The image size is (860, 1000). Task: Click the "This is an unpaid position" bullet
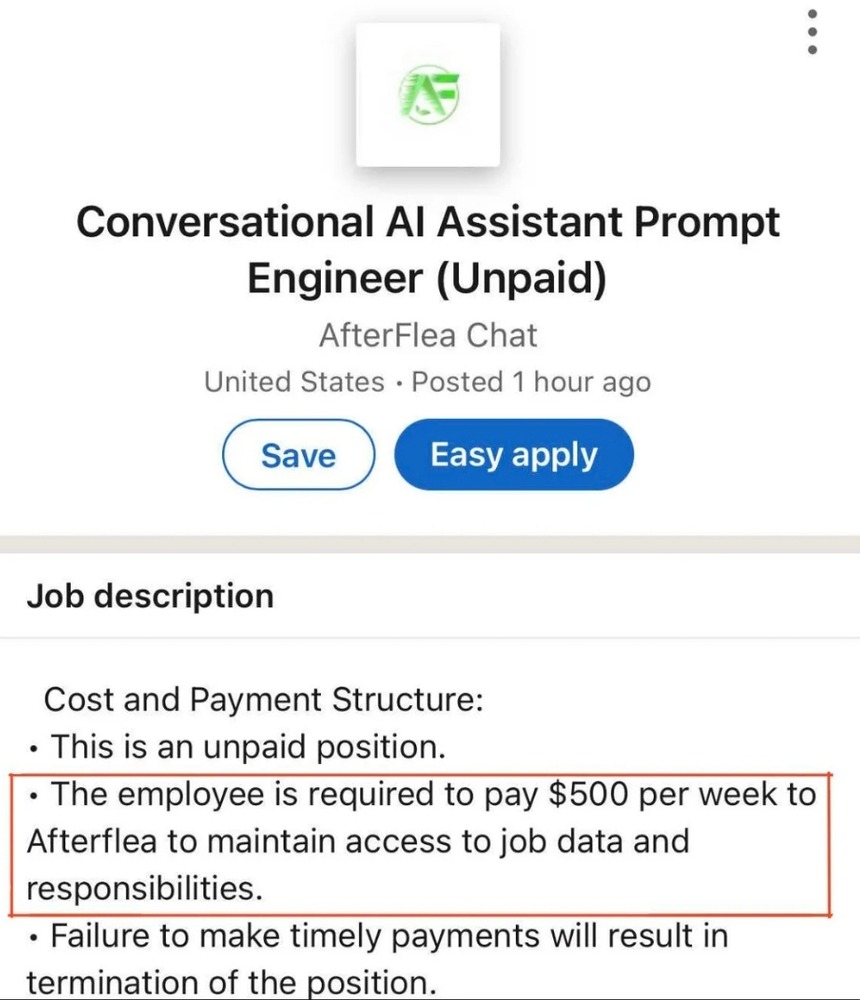pyautogui.click(x=246, y=746)
